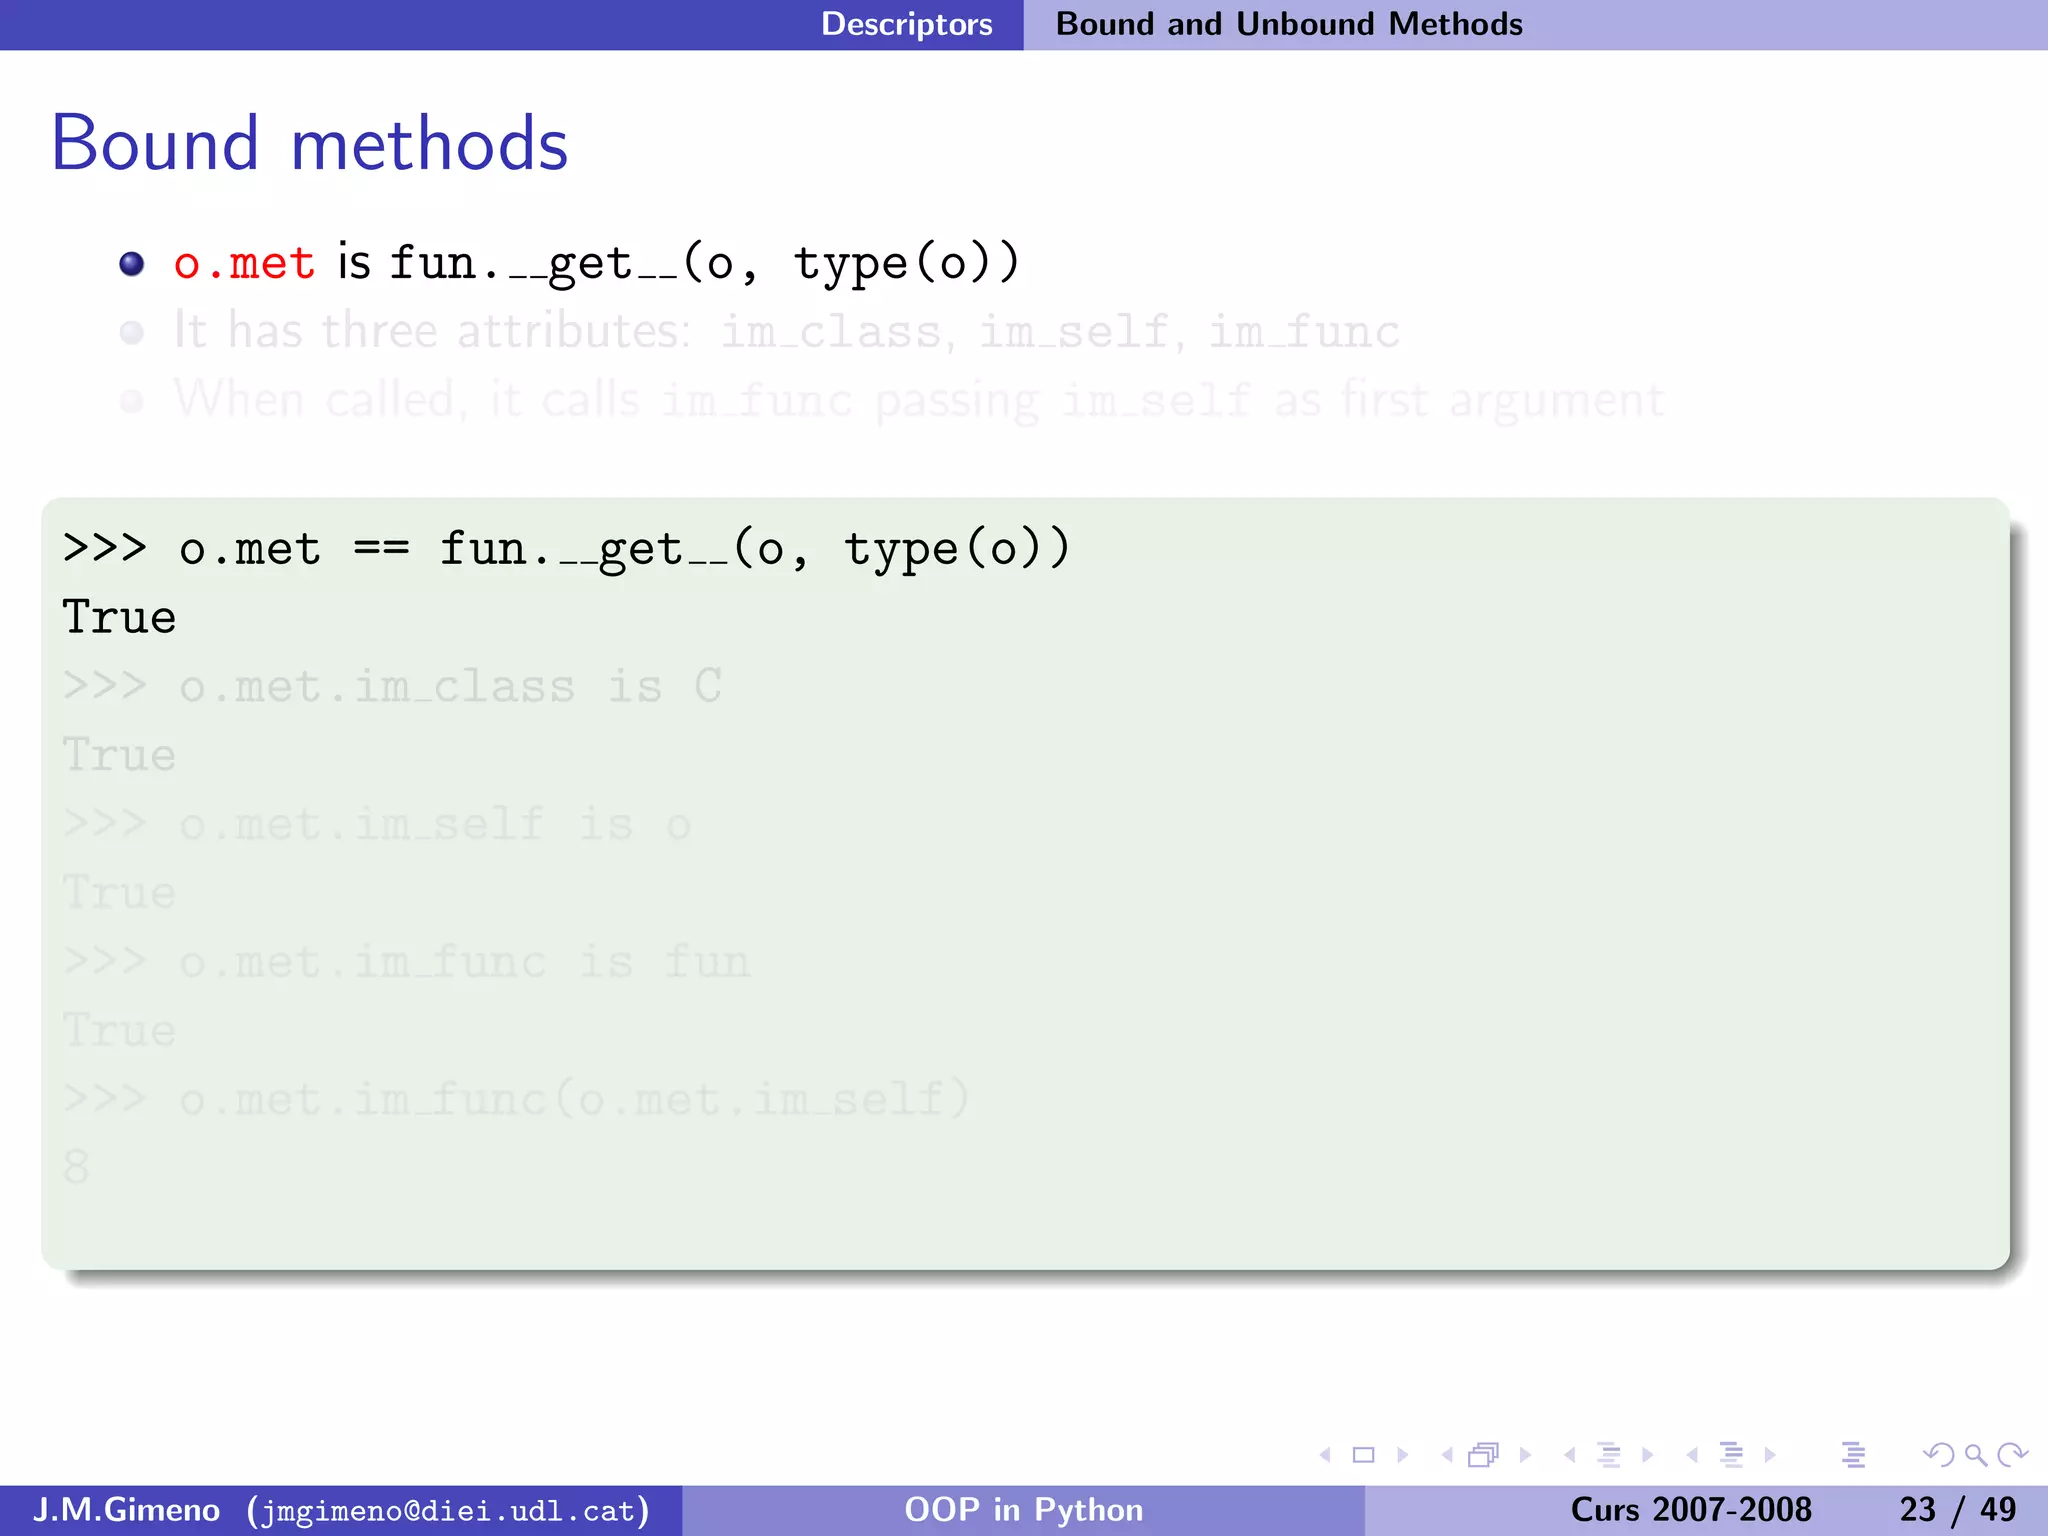Advance to the next slide with the right arrow
2048x1536 pixels.
1403,1455
